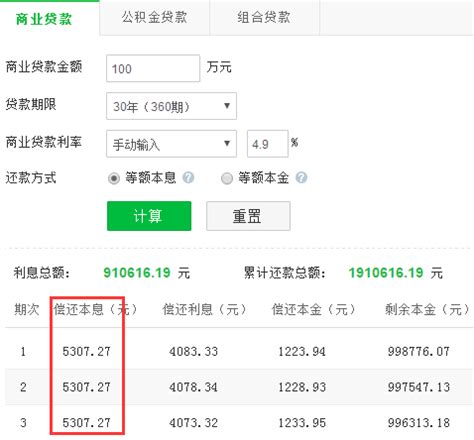The width and height of the screenshot is (474, 440).
Task: Click the 累计还款总额 label
Action: 285,273
